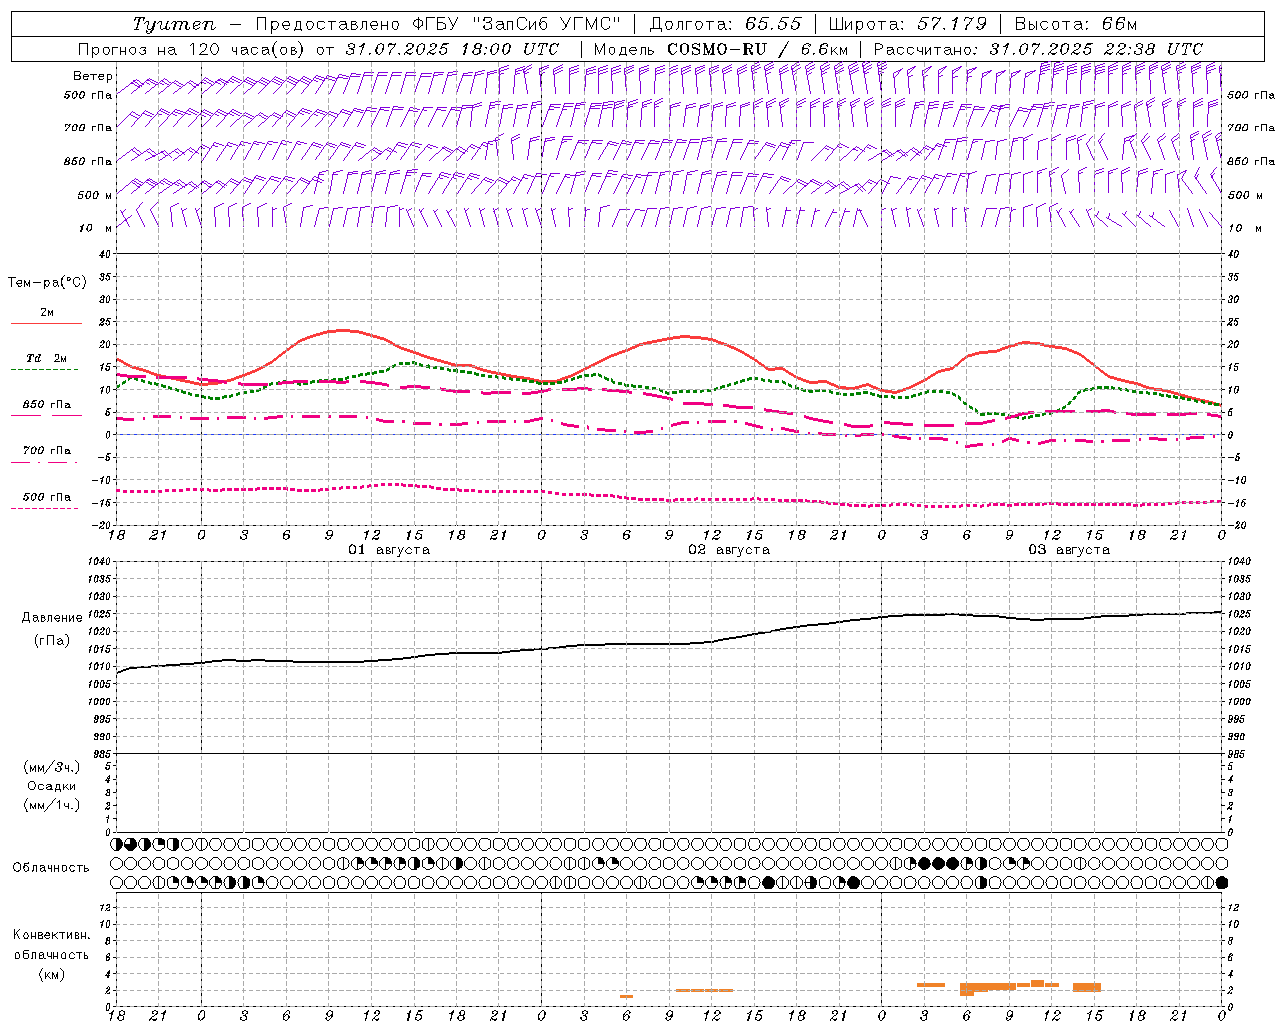Click the "(гПа)" unit label under Давление
This screenshot has height=1024, width=1280.
52,640
